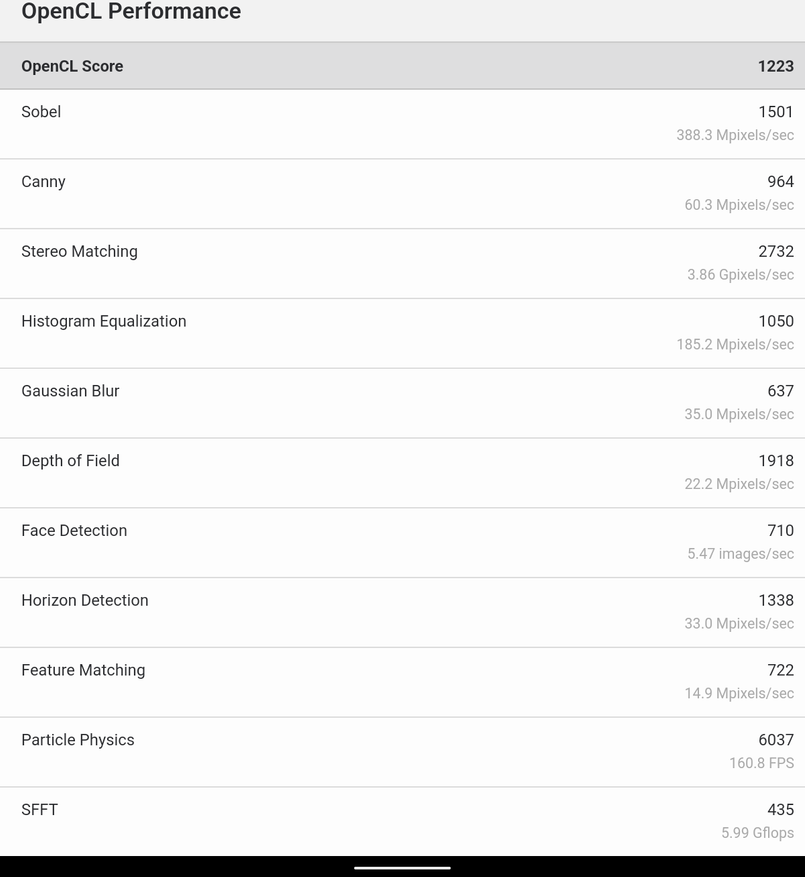Select the Feature Matching row label

pos(83,670)
